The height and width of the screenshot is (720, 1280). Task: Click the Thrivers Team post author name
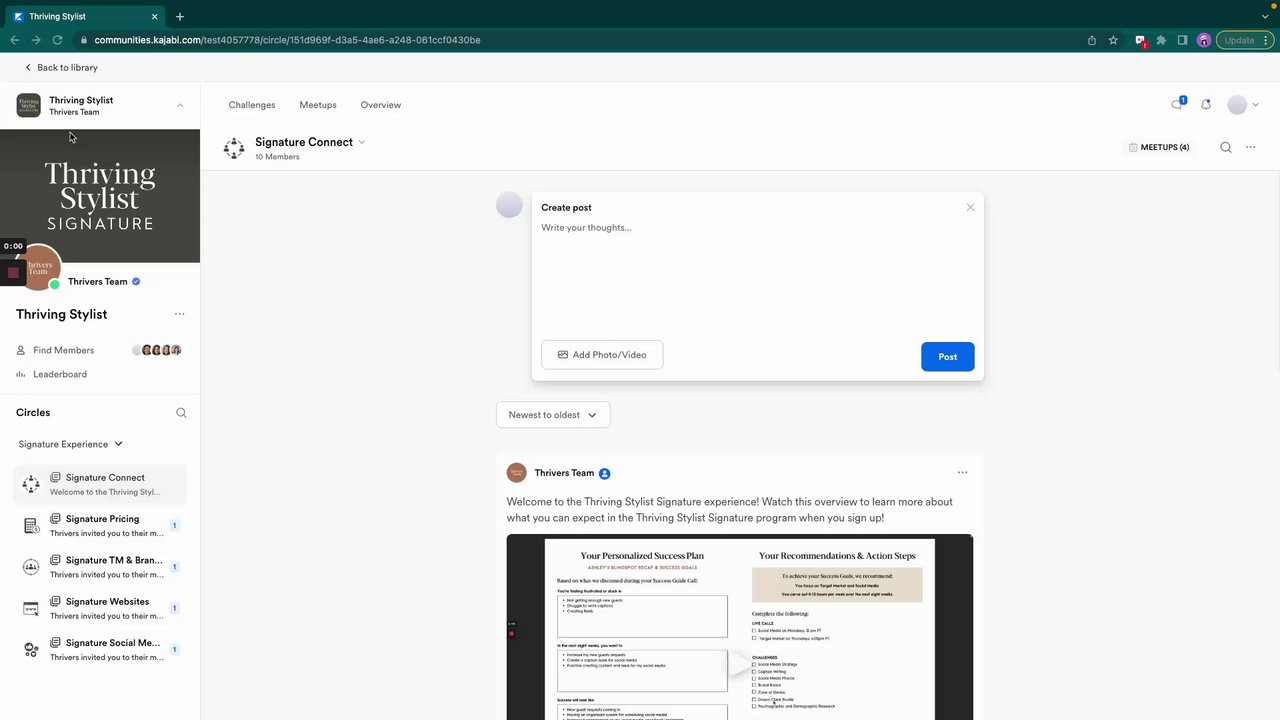pyautogui.click(x=564, y=473)
